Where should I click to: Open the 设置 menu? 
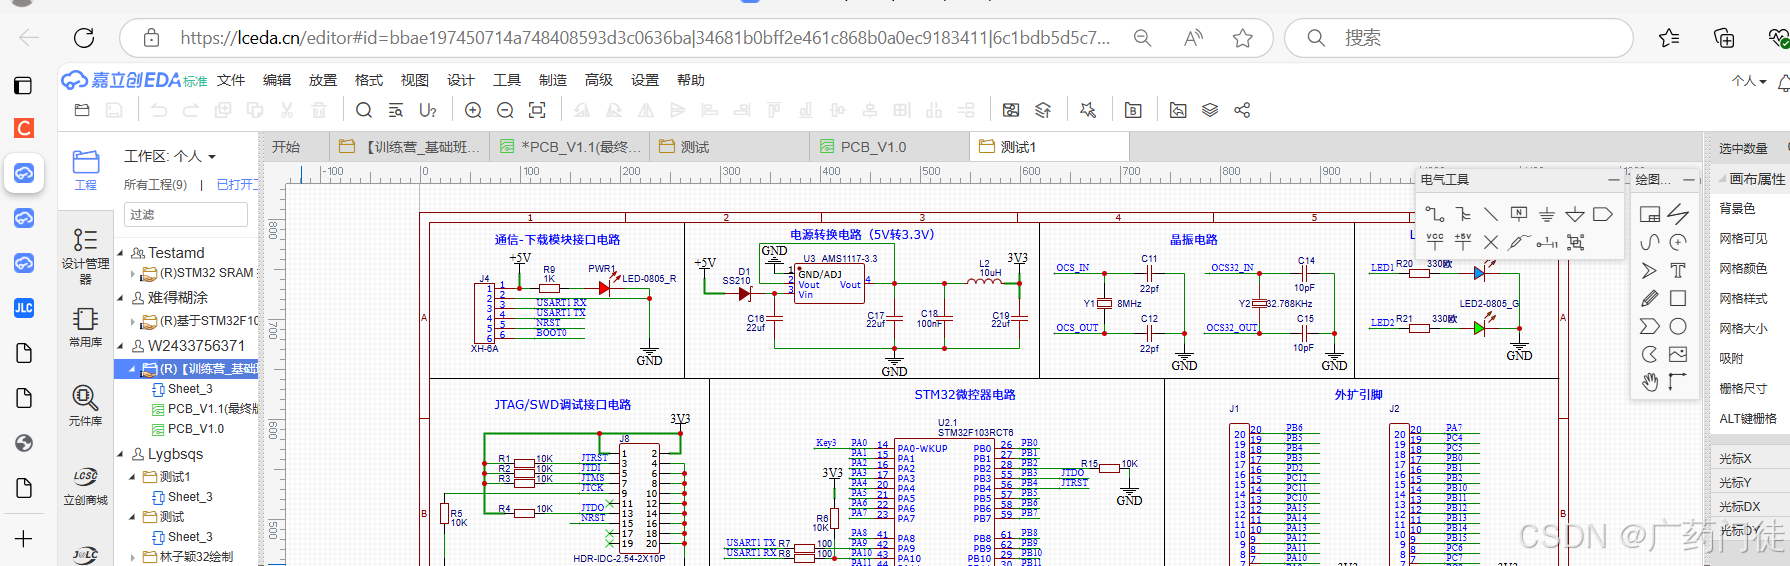tap(645, 80)
